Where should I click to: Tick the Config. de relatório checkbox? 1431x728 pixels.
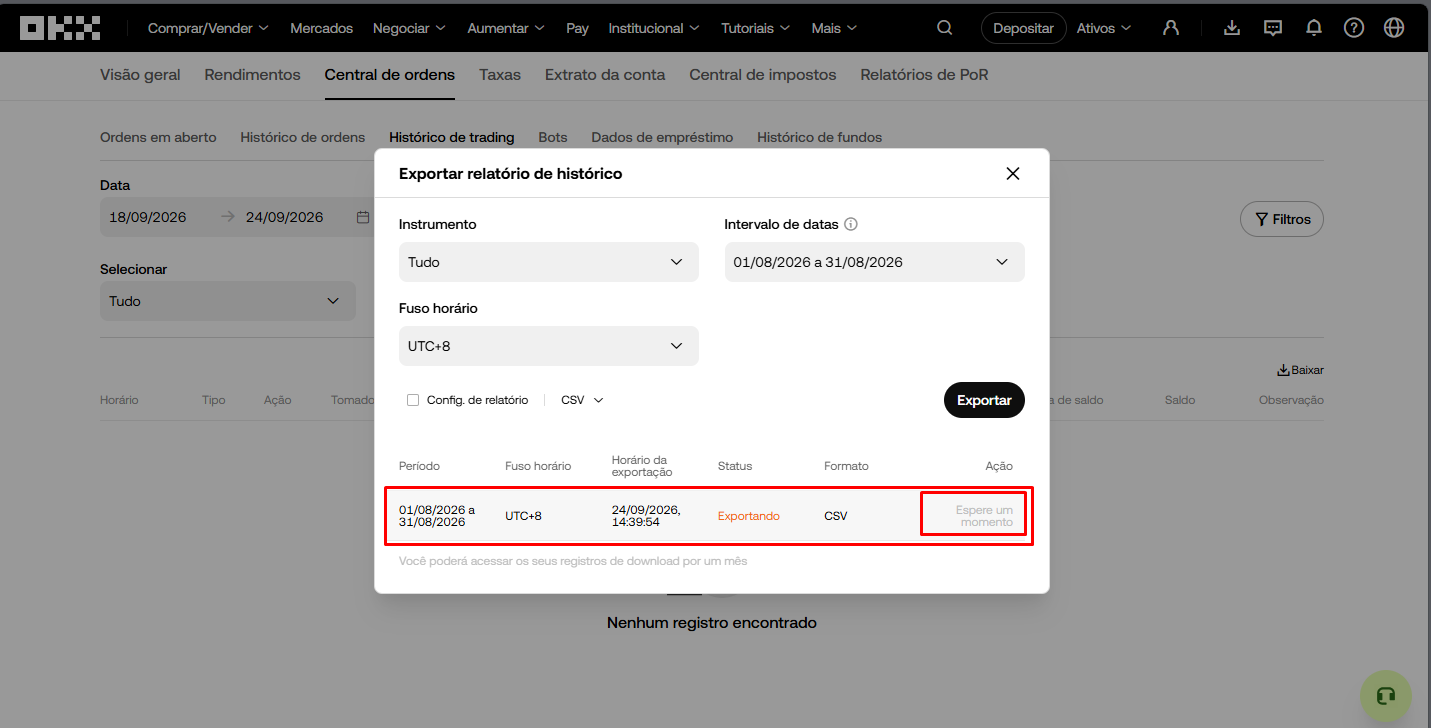click(x=413, y=400)
